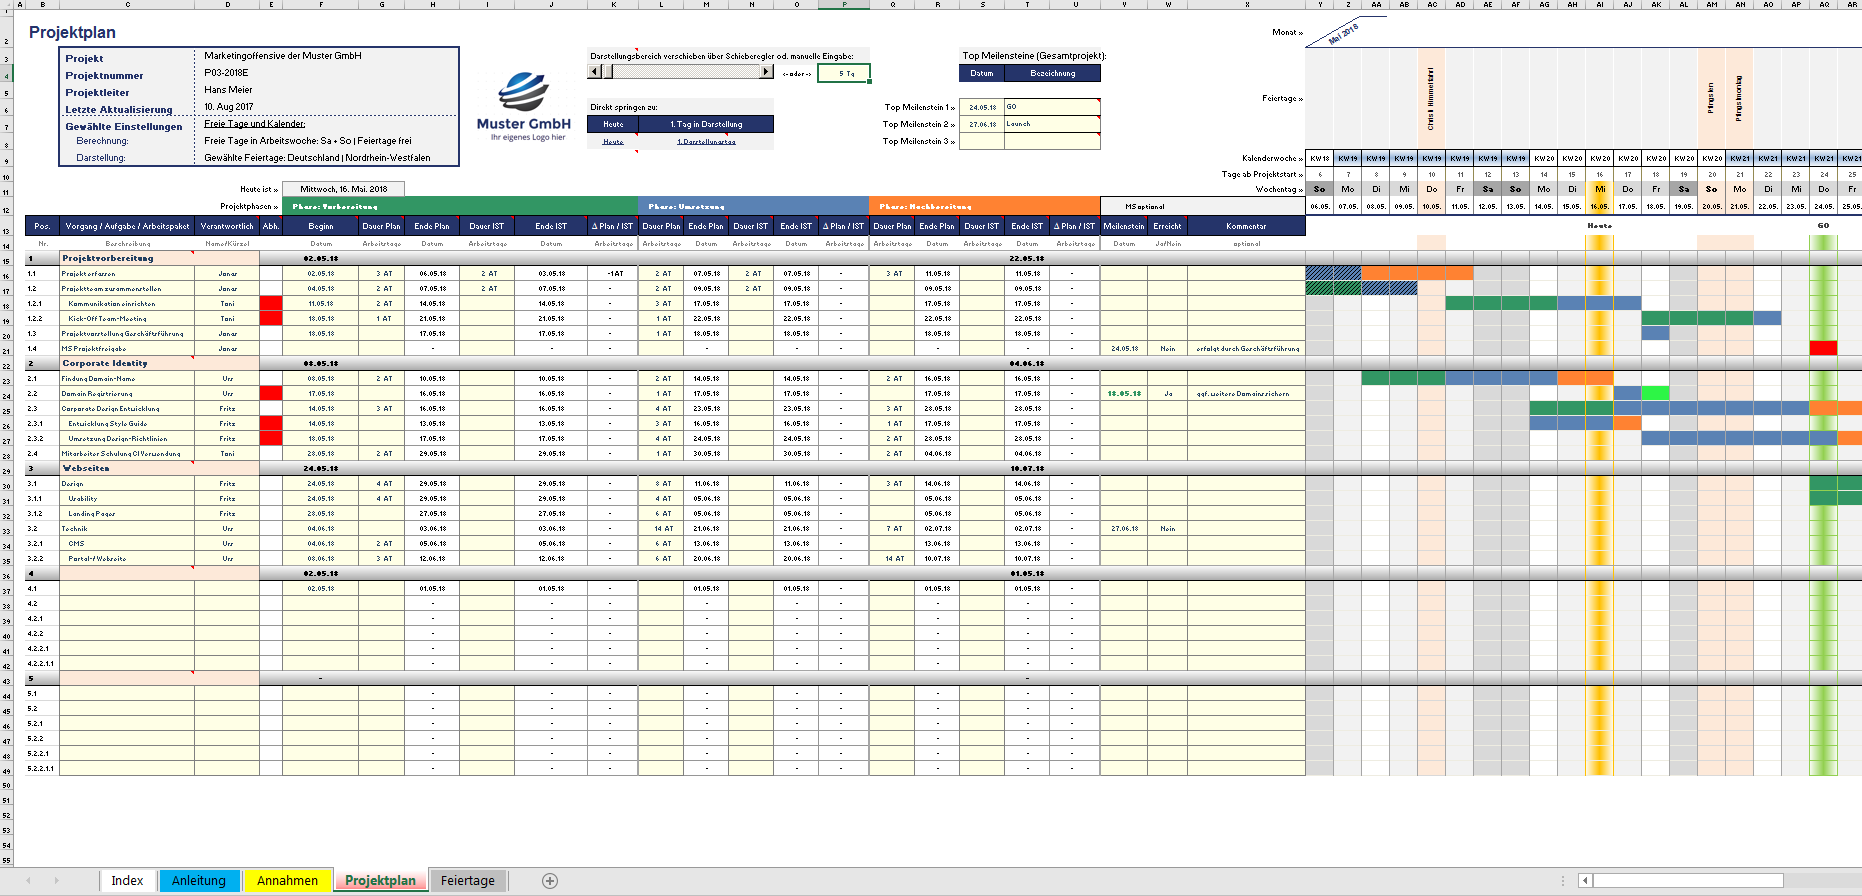Click the add new sheet plus icon
1862x896 pixels.
tap(549, 881)
